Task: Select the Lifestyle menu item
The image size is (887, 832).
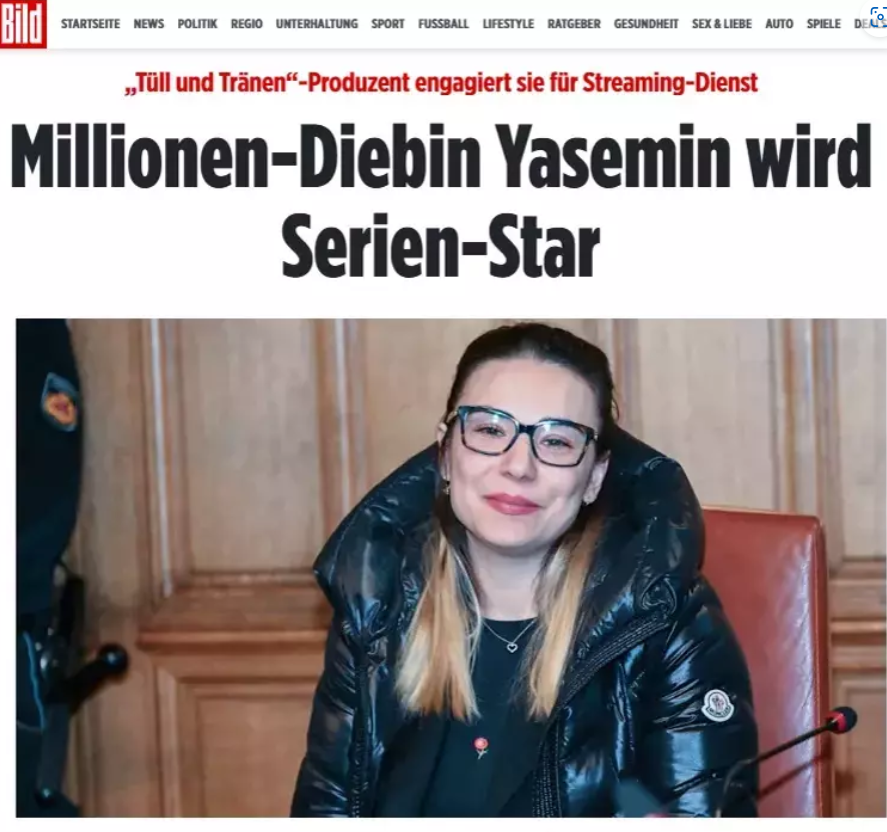Action: pos(508,24)
